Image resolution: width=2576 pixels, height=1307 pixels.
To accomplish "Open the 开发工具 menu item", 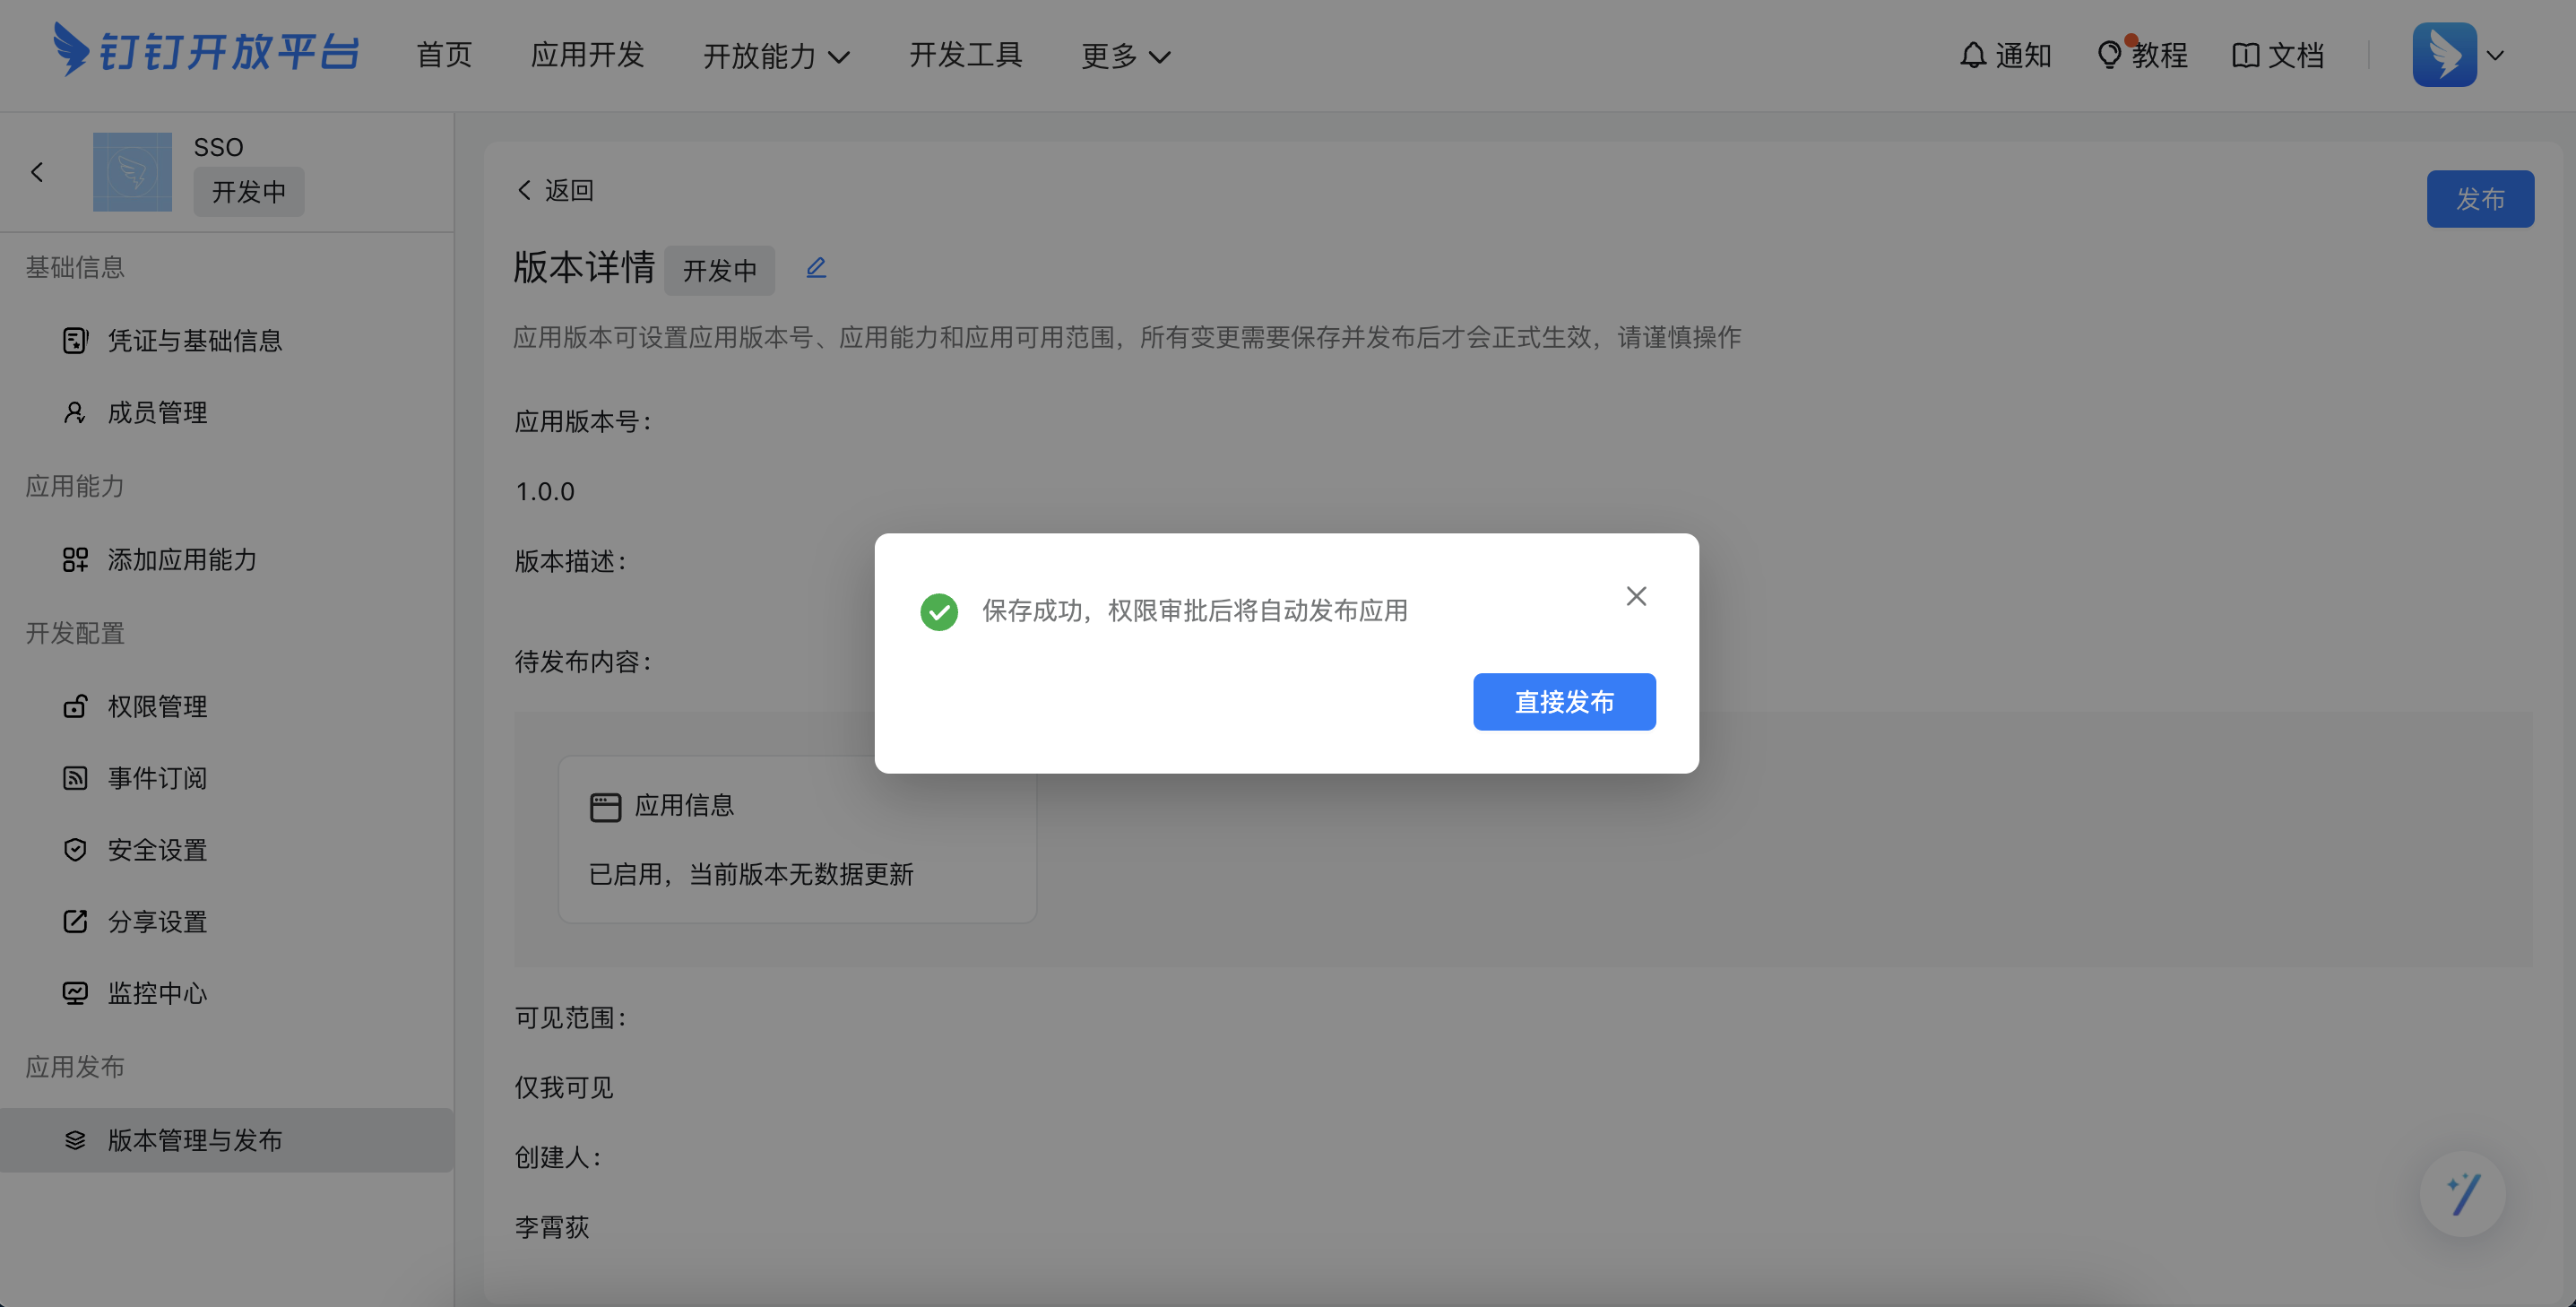I will 965,55.
